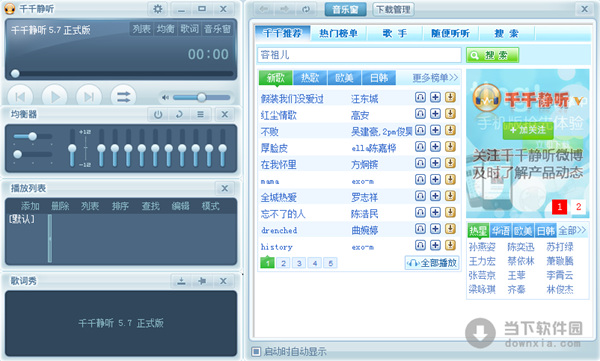Enable 启动时自动显示 checkbox

point(256,351)
